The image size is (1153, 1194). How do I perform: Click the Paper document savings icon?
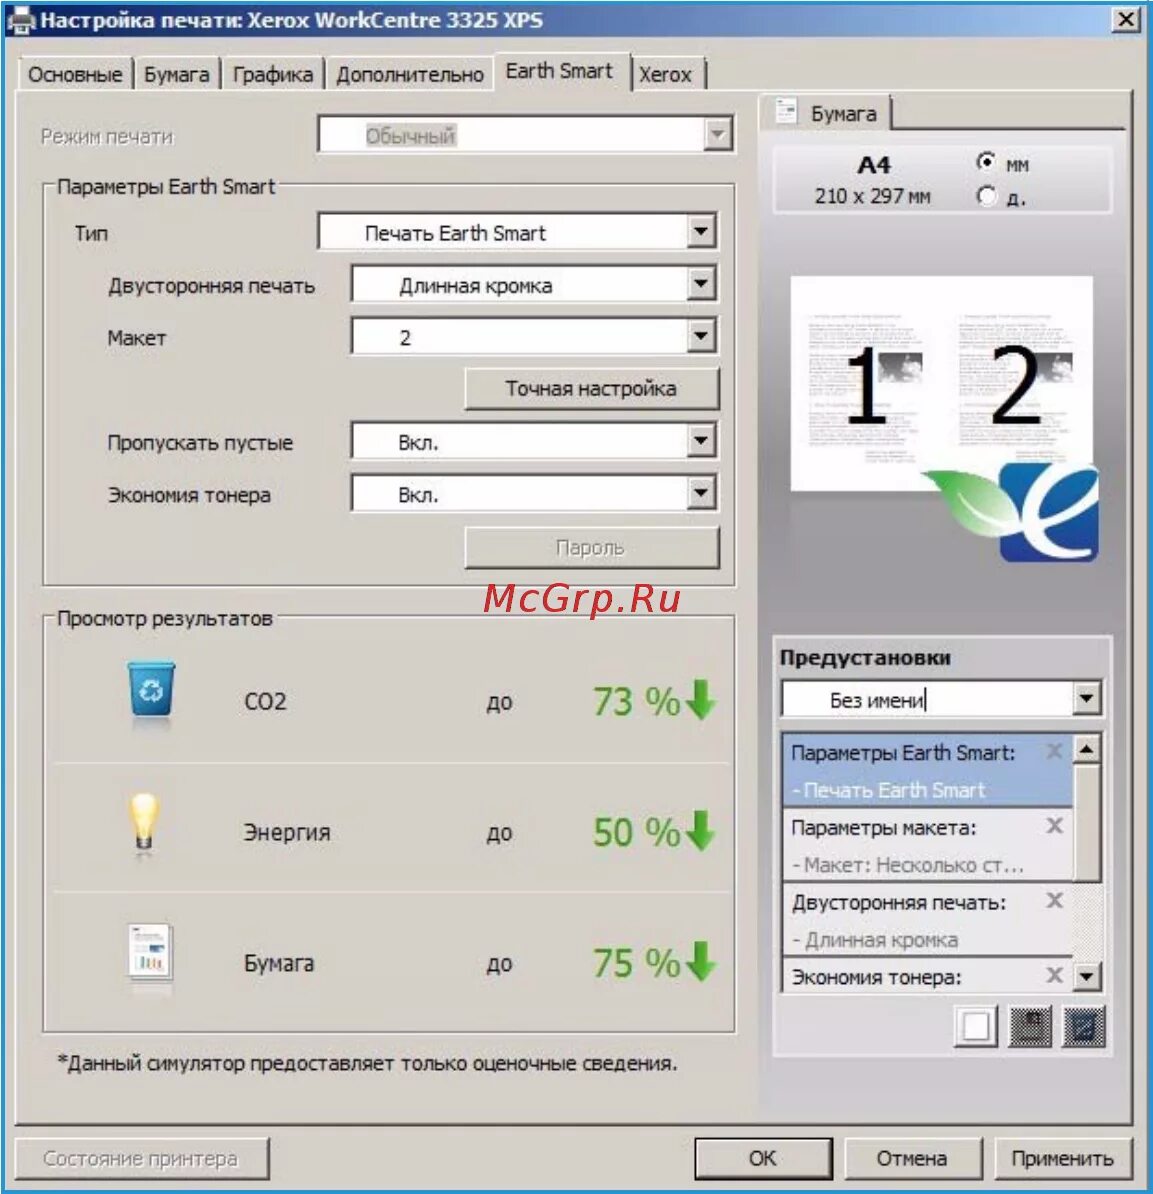click(150, 954)
